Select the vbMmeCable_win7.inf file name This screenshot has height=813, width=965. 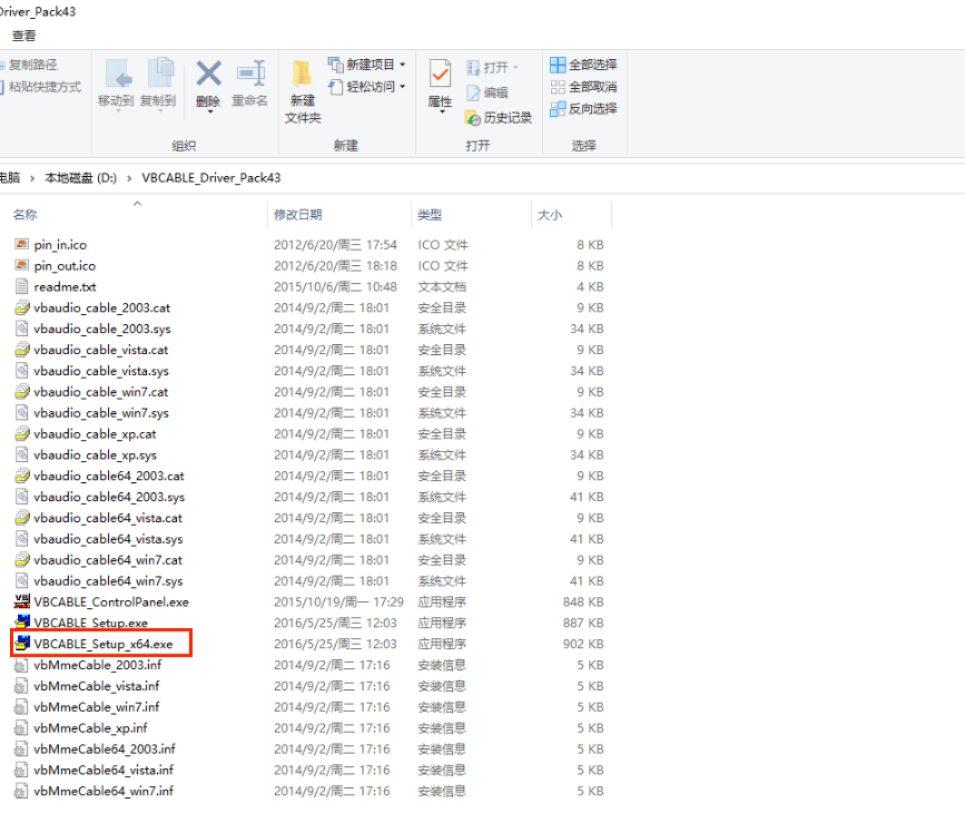point(97,707)
